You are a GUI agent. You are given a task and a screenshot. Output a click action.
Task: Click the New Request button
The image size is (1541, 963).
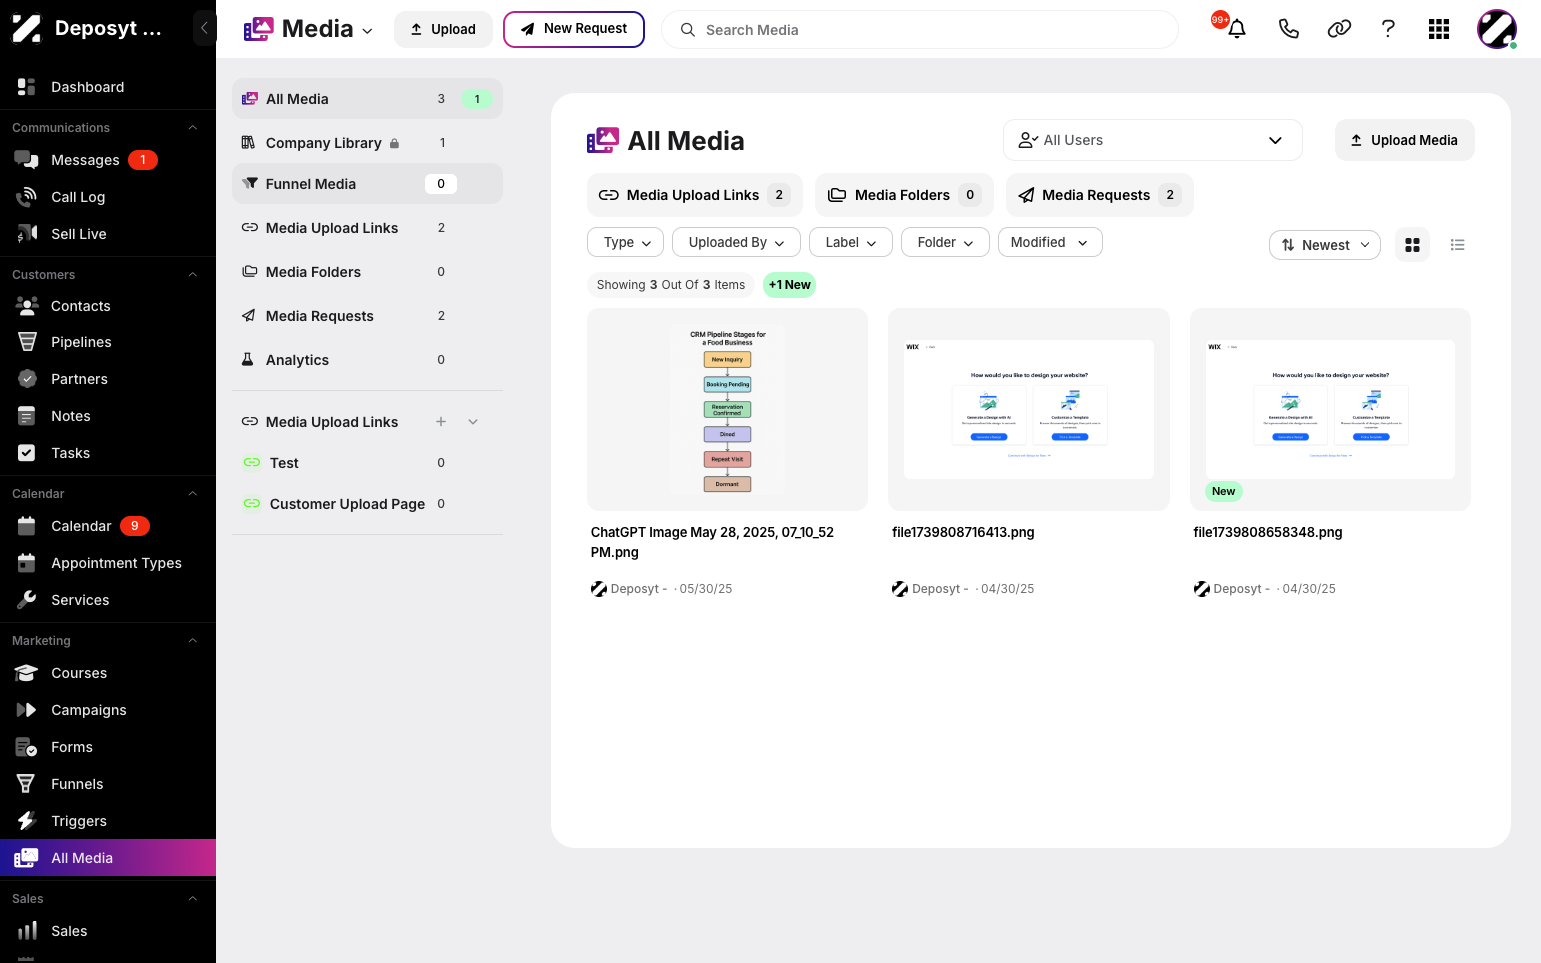point(574,29)
